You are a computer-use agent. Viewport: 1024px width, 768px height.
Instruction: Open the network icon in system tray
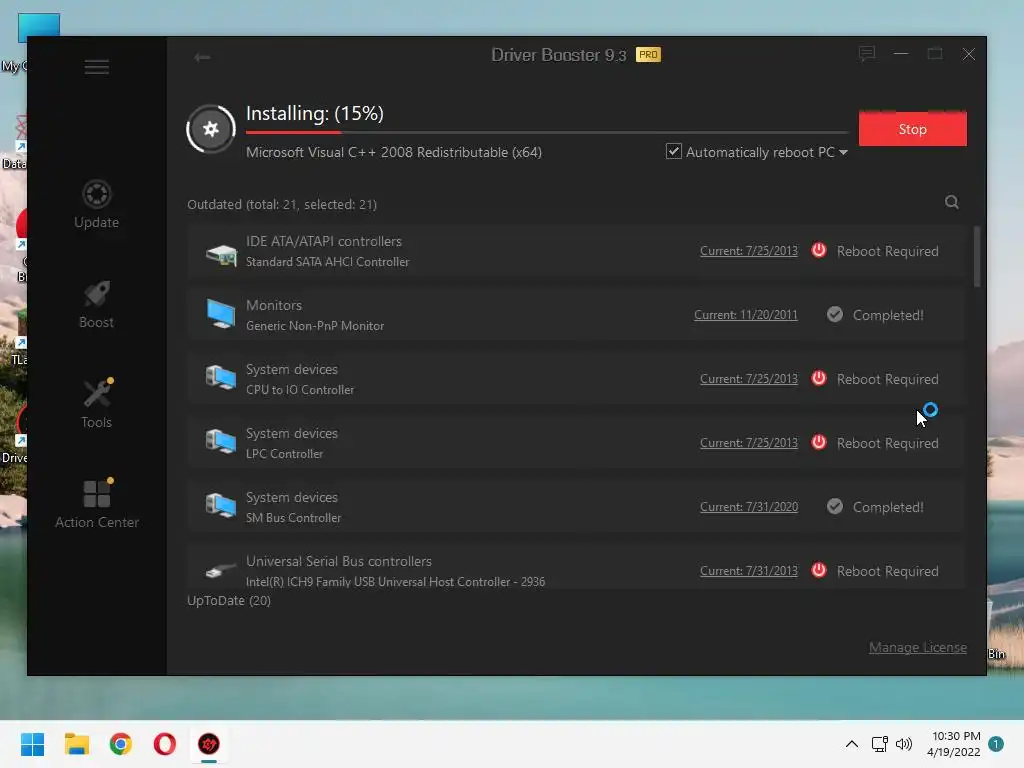(x=880, y=744)
